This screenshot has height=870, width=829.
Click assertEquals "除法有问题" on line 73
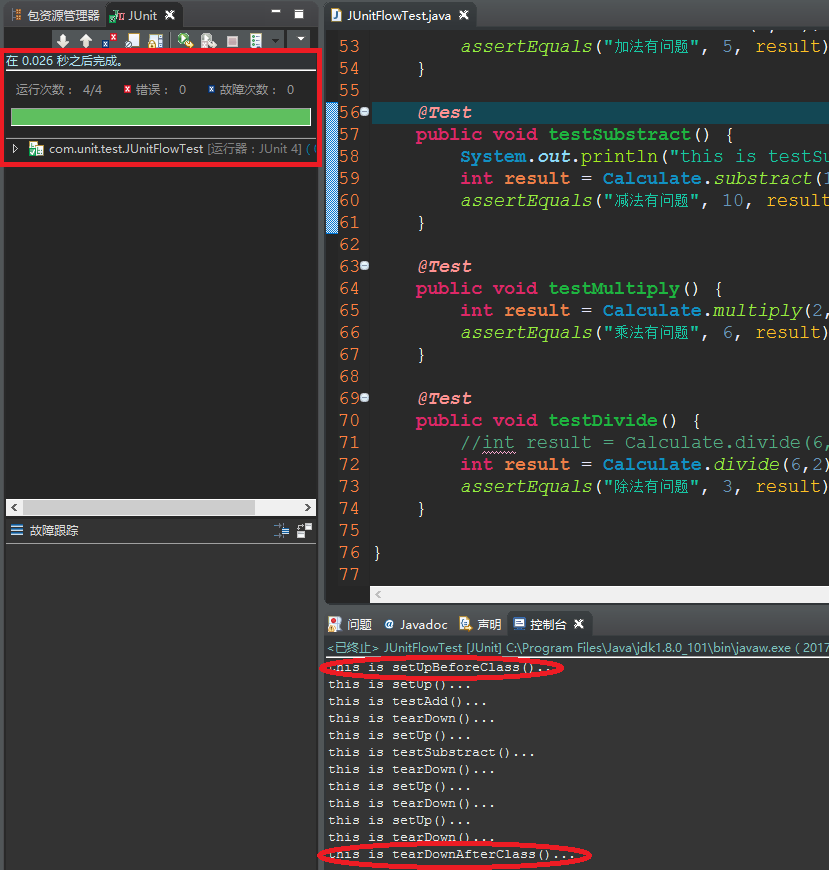[x=644, y=487]
